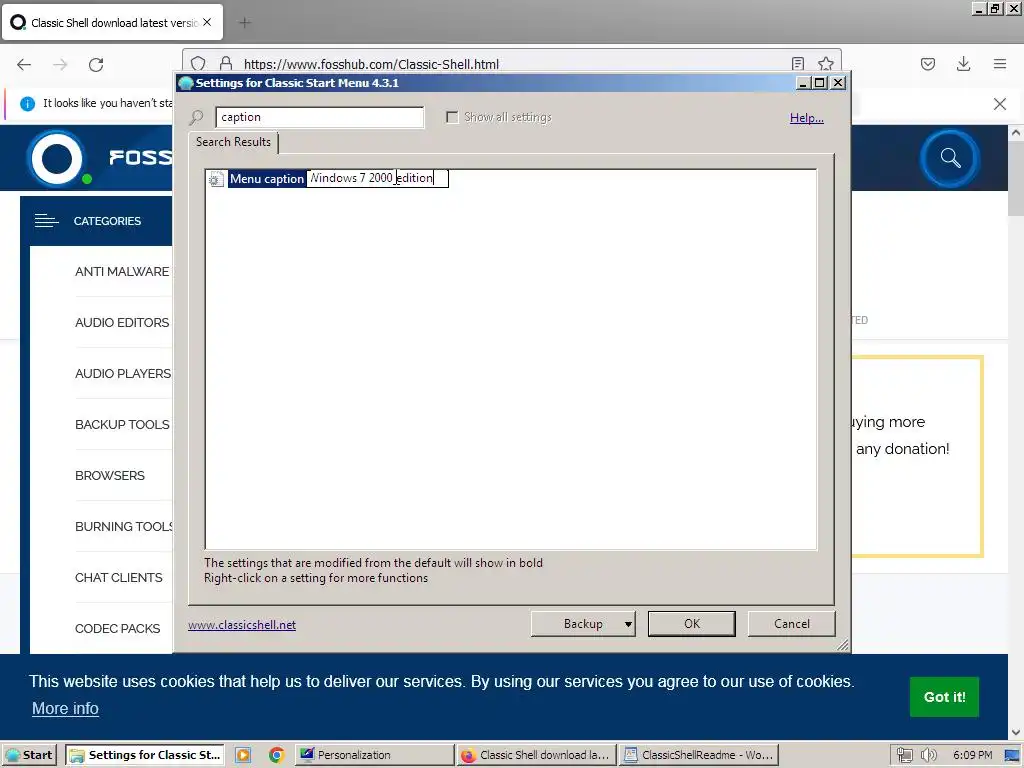This screenshot has height=768, width=1024.
Task: Click the FossHub logo
Action: [x=99, y=157]
